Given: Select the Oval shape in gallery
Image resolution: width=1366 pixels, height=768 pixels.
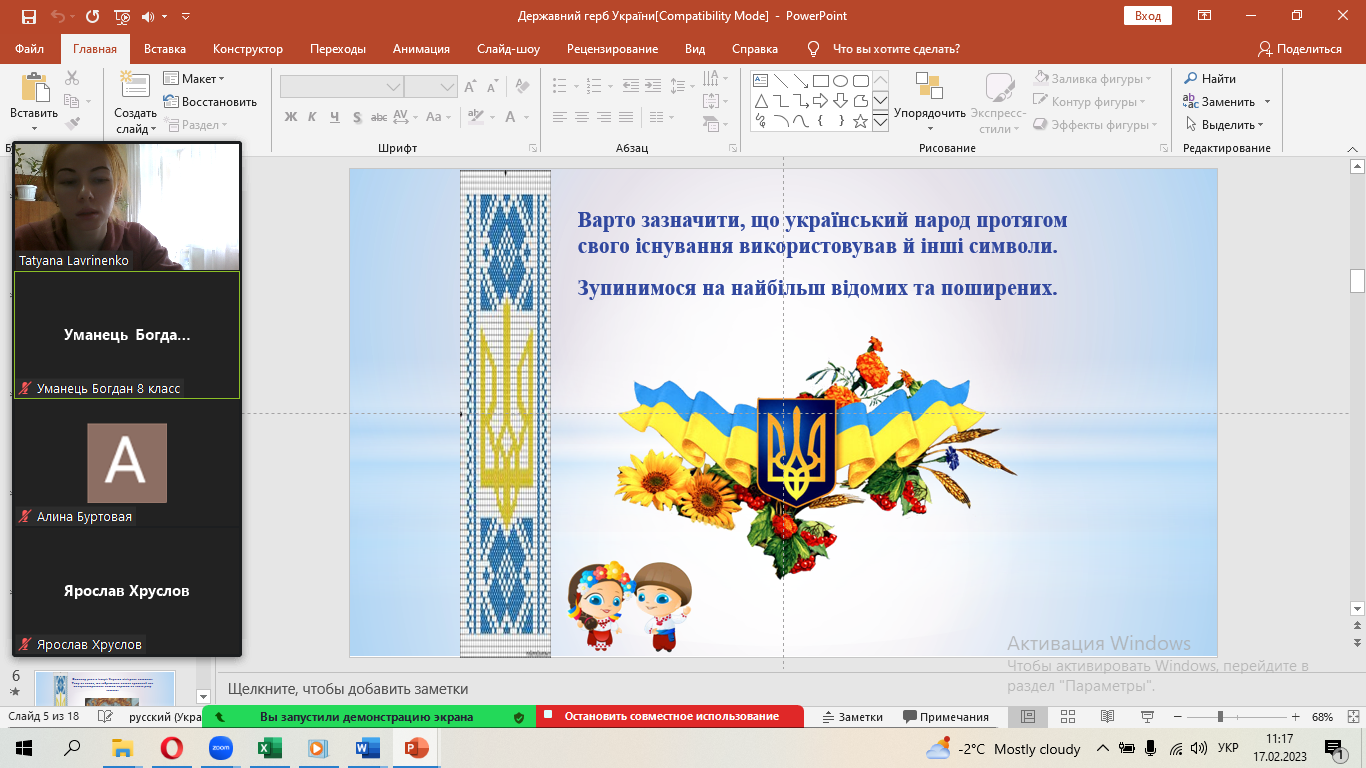Looking at the screenshot, I should (x=840, y=81).
